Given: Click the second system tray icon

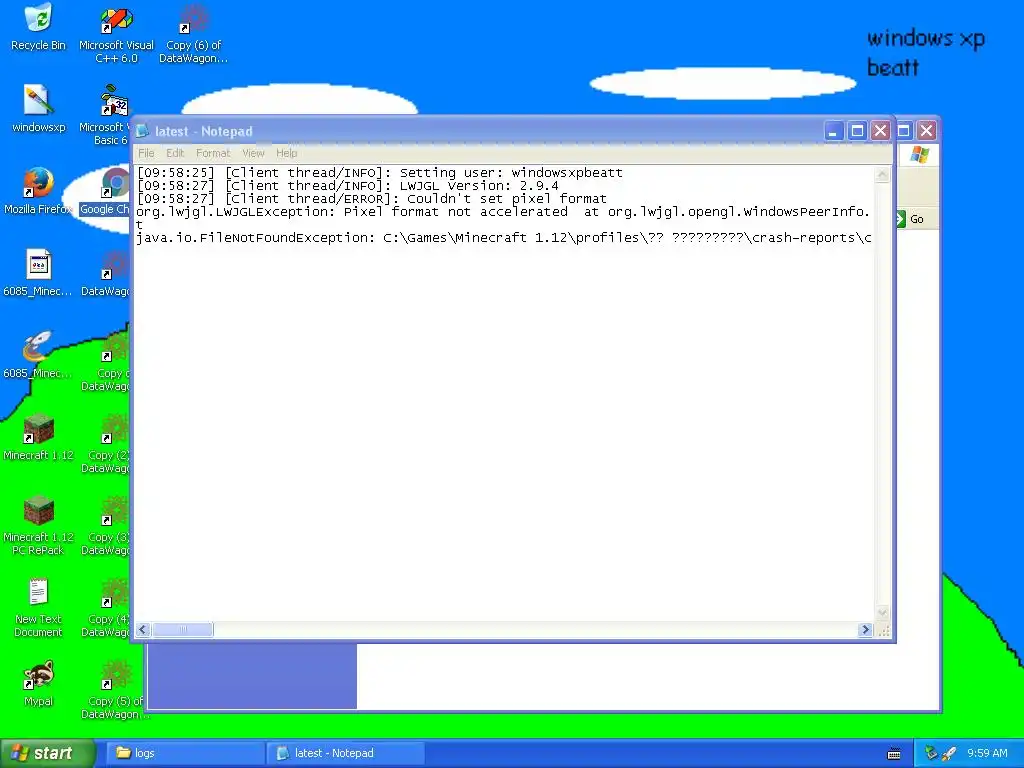Looking at the screenshot, I should pyautogui.click(x=949, y=754).
